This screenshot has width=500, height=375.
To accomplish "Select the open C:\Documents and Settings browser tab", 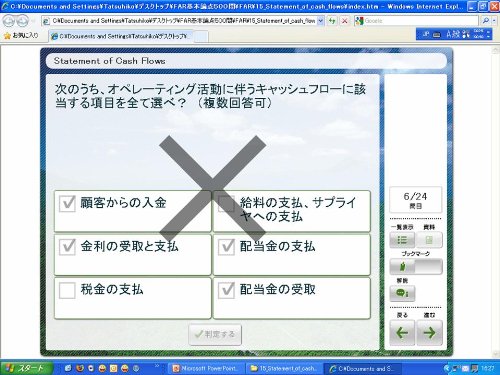I will (x=121, y=36).
